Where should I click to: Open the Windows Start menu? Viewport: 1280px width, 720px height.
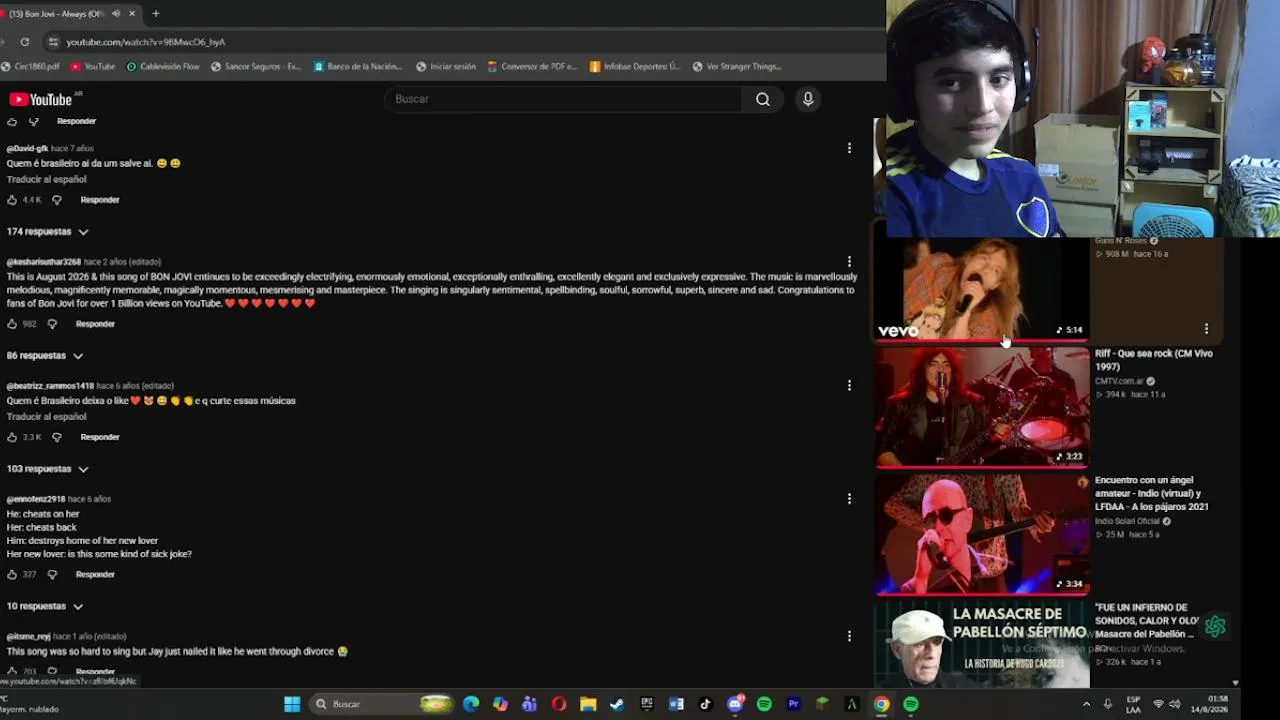[292, 704]
